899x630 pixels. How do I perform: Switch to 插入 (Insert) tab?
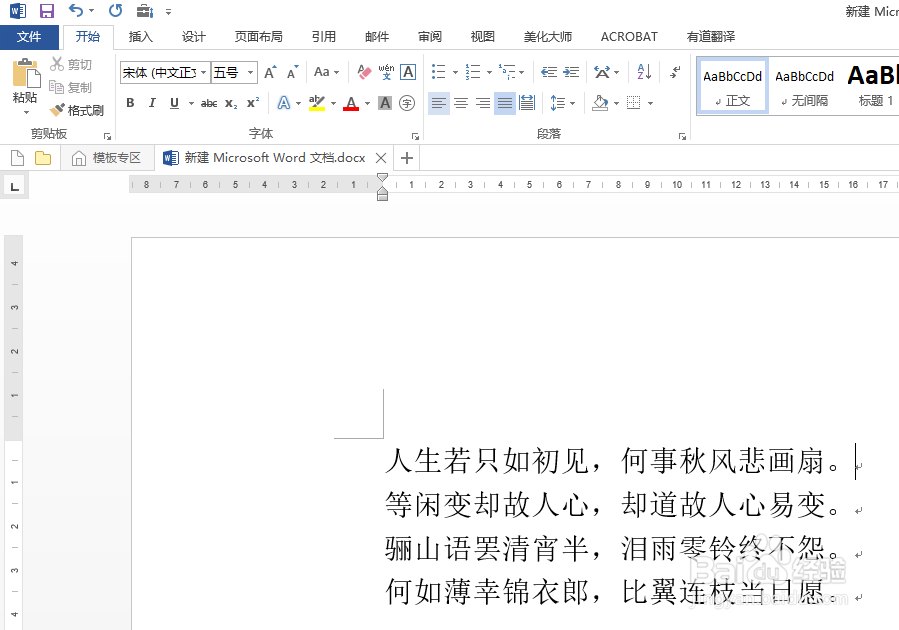point(140,37)
